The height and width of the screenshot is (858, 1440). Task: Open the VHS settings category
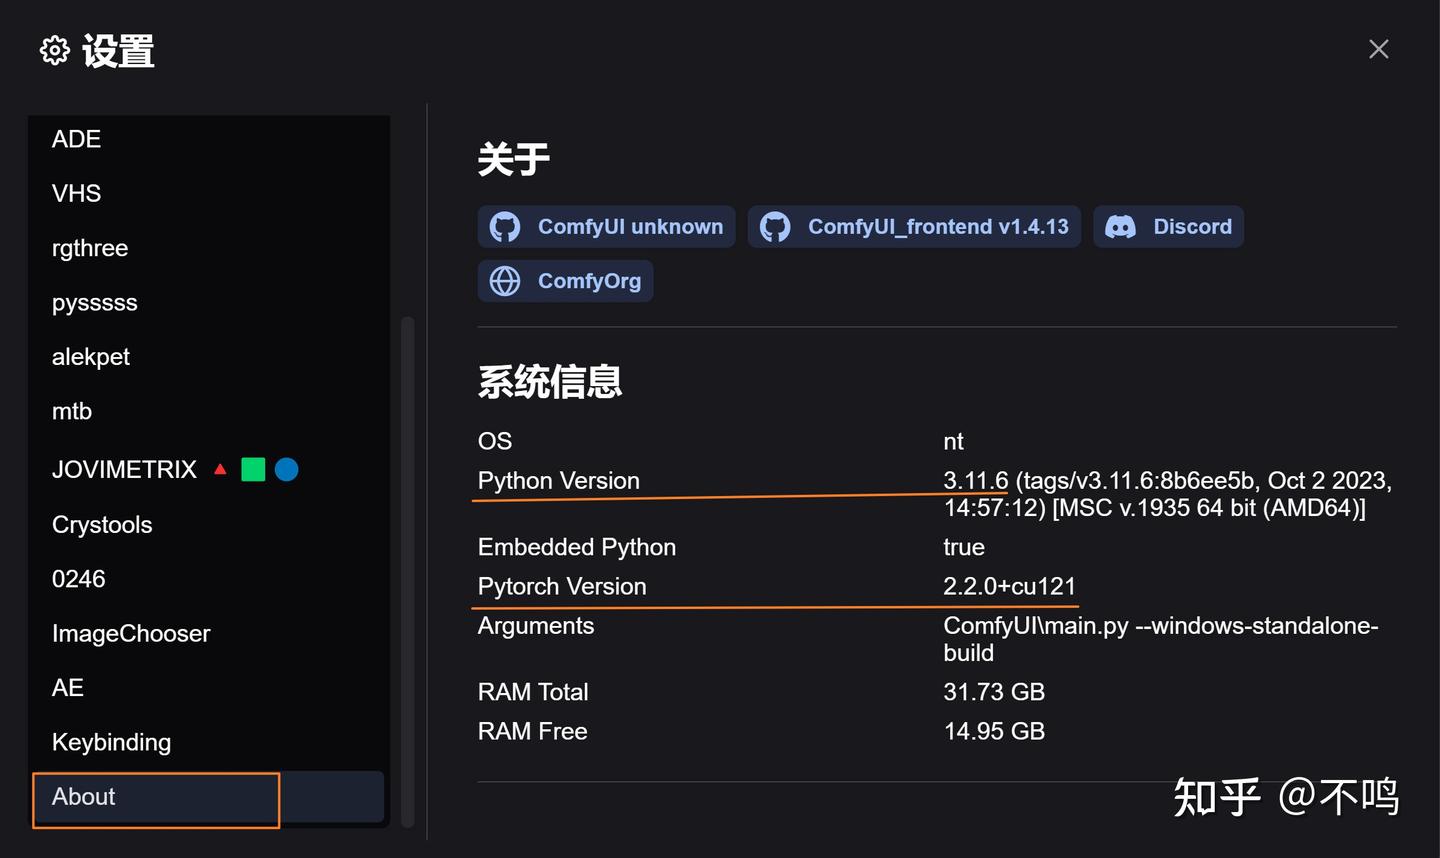click(x=76, y=193)
